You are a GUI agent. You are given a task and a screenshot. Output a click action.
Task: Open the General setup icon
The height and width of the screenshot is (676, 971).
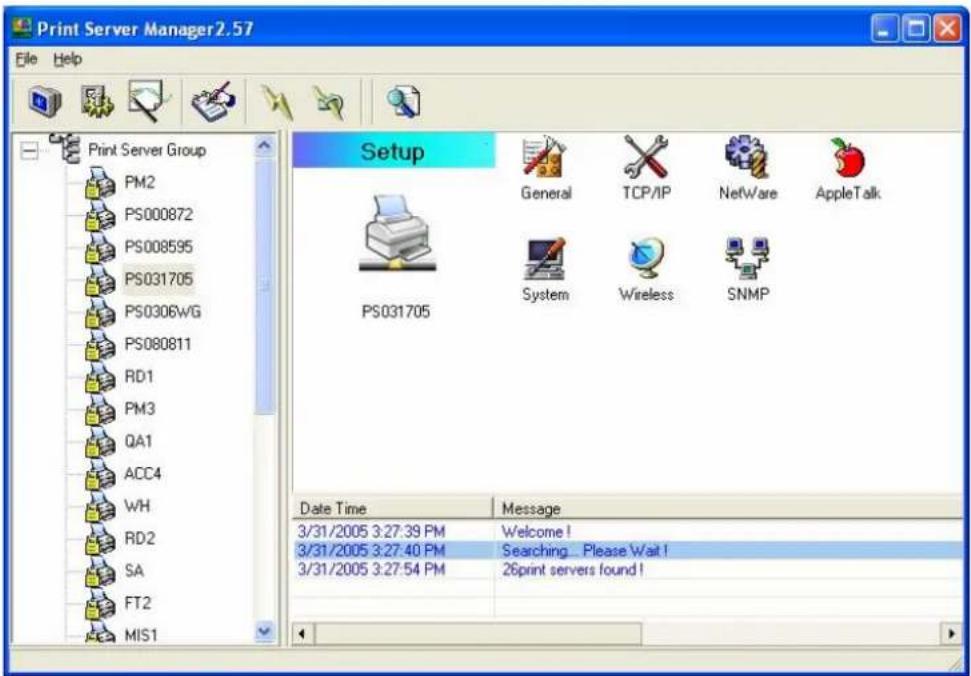(545, 158)
